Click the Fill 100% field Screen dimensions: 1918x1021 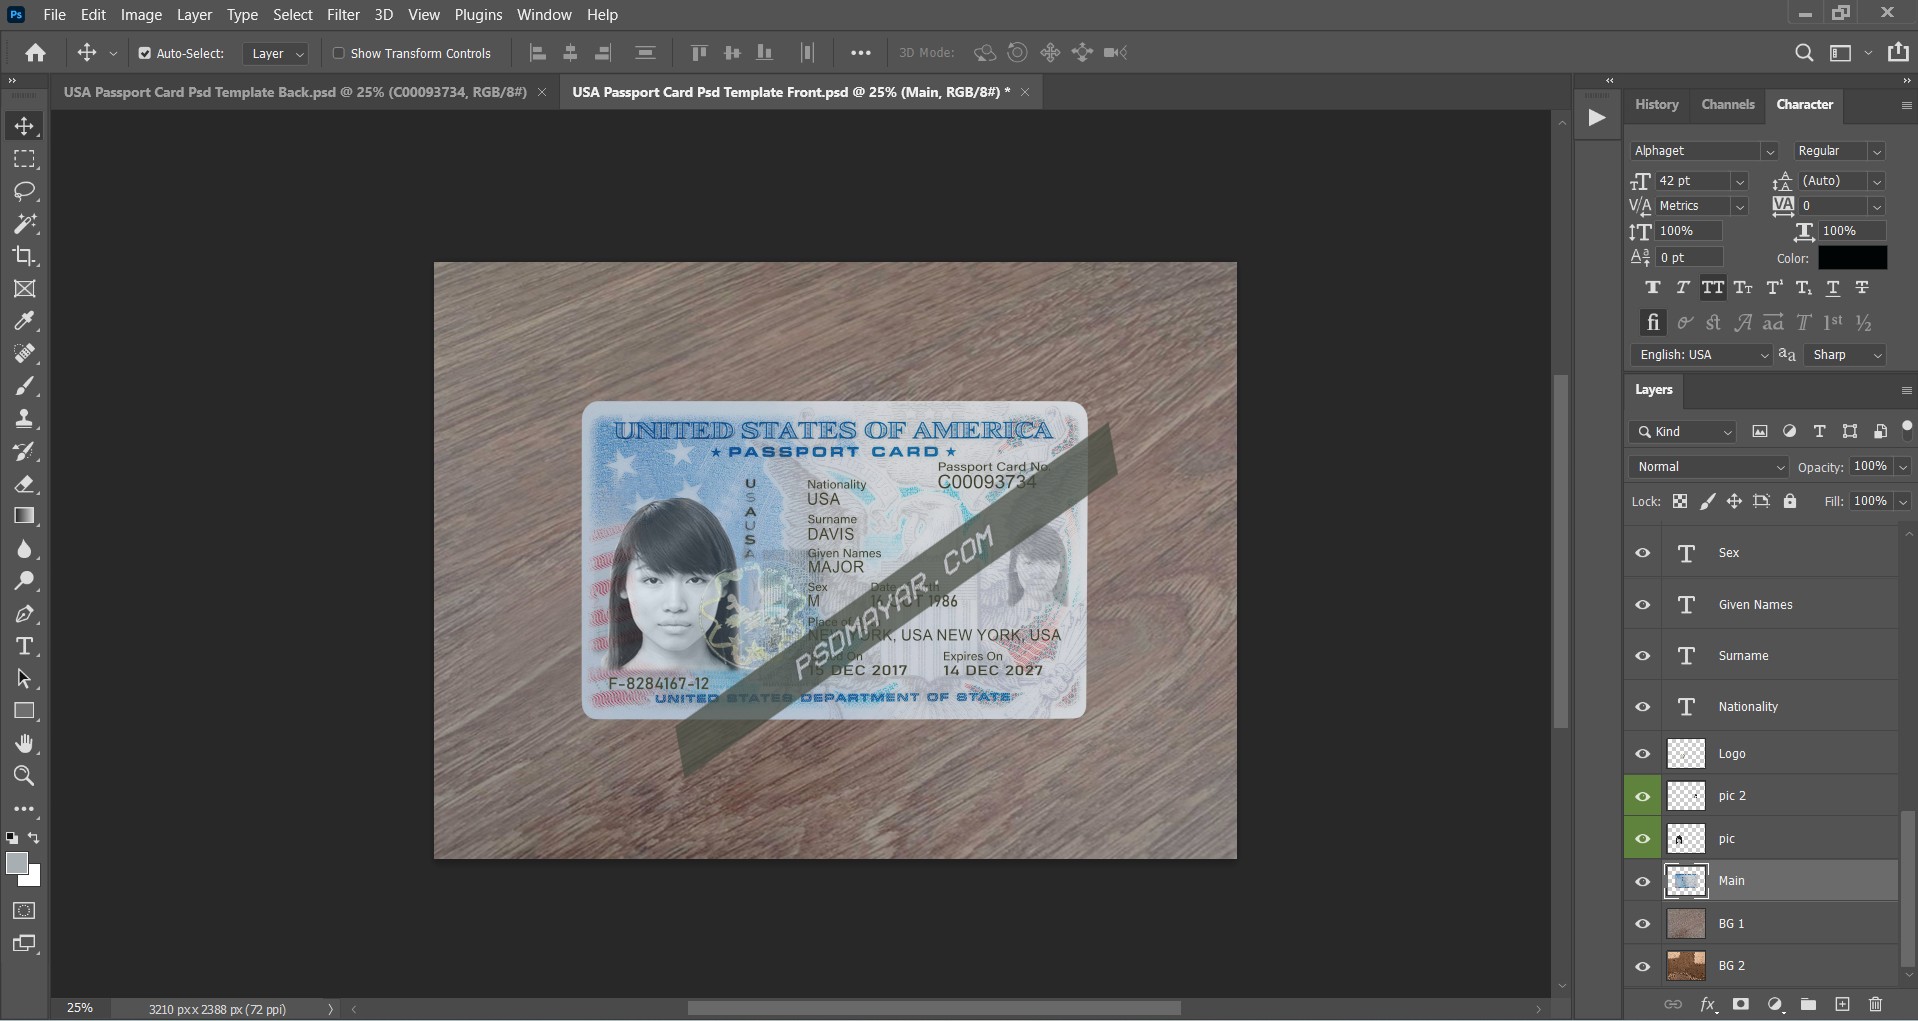[x=1870, y=502]
